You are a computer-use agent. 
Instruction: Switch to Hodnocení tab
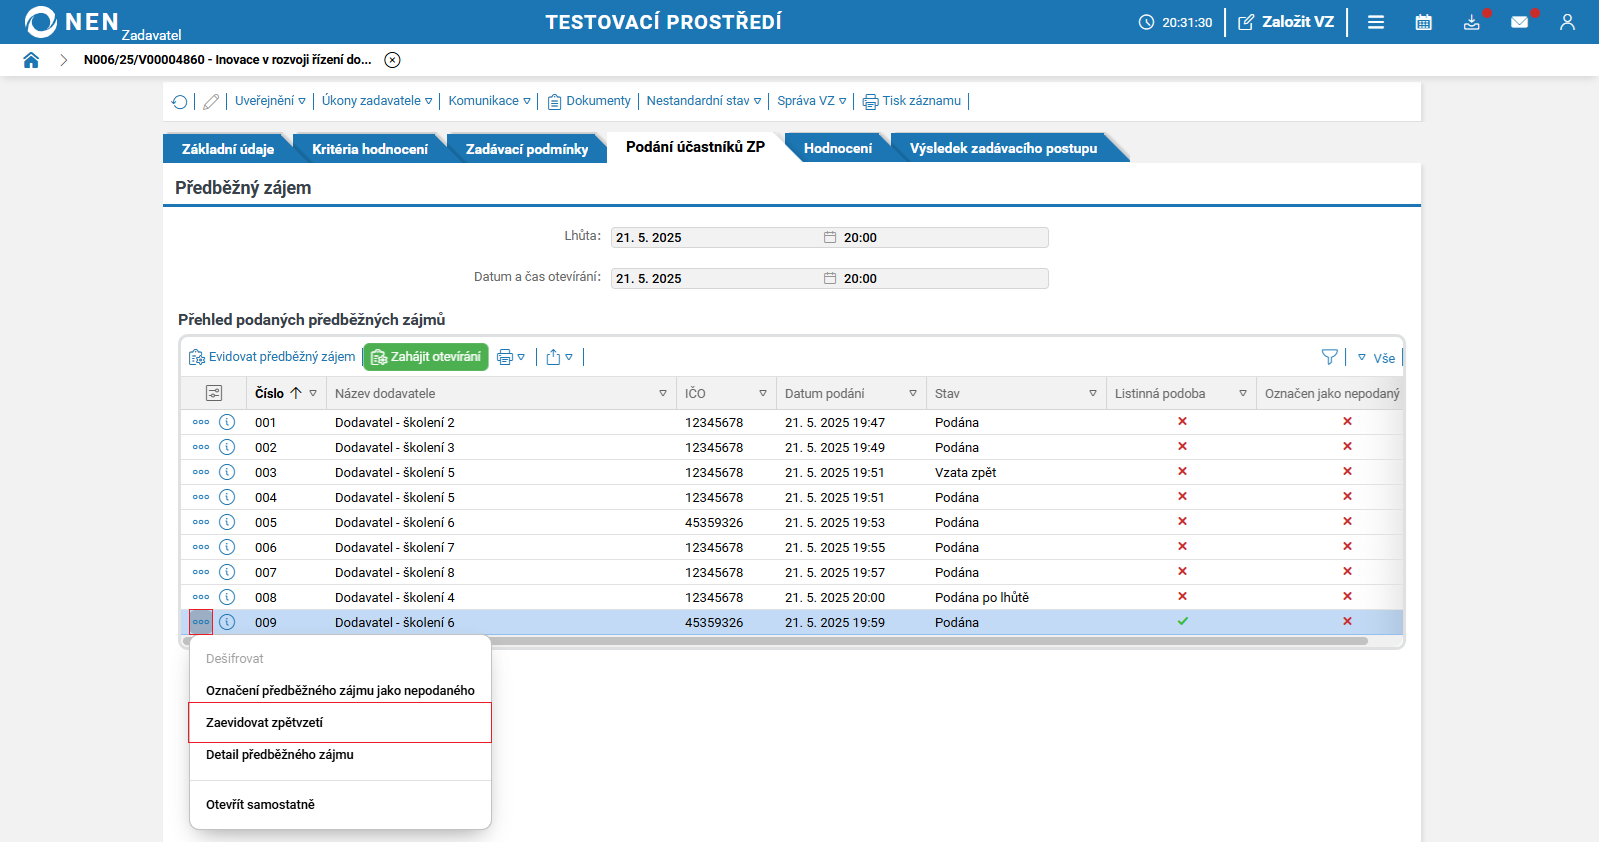click(x=838, y=148)
